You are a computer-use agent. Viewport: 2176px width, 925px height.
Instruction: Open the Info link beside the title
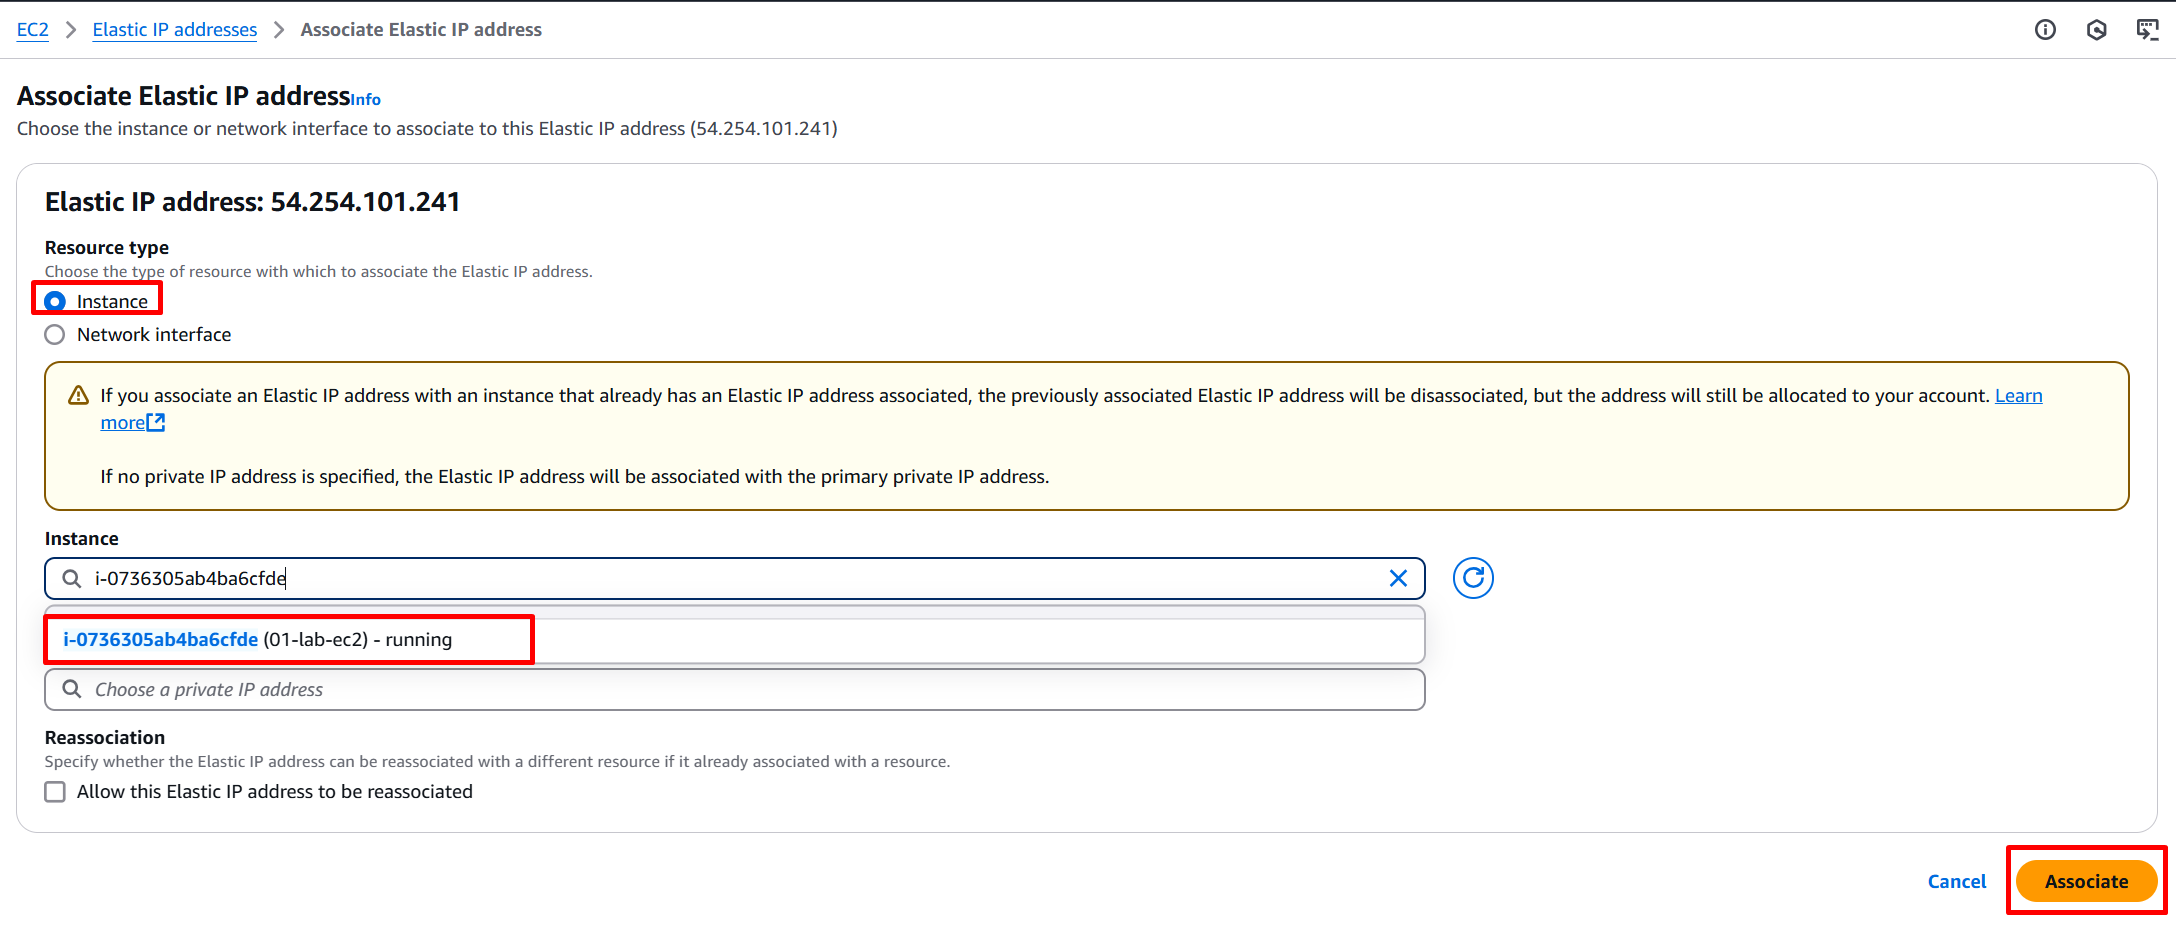tap(366, 100)
